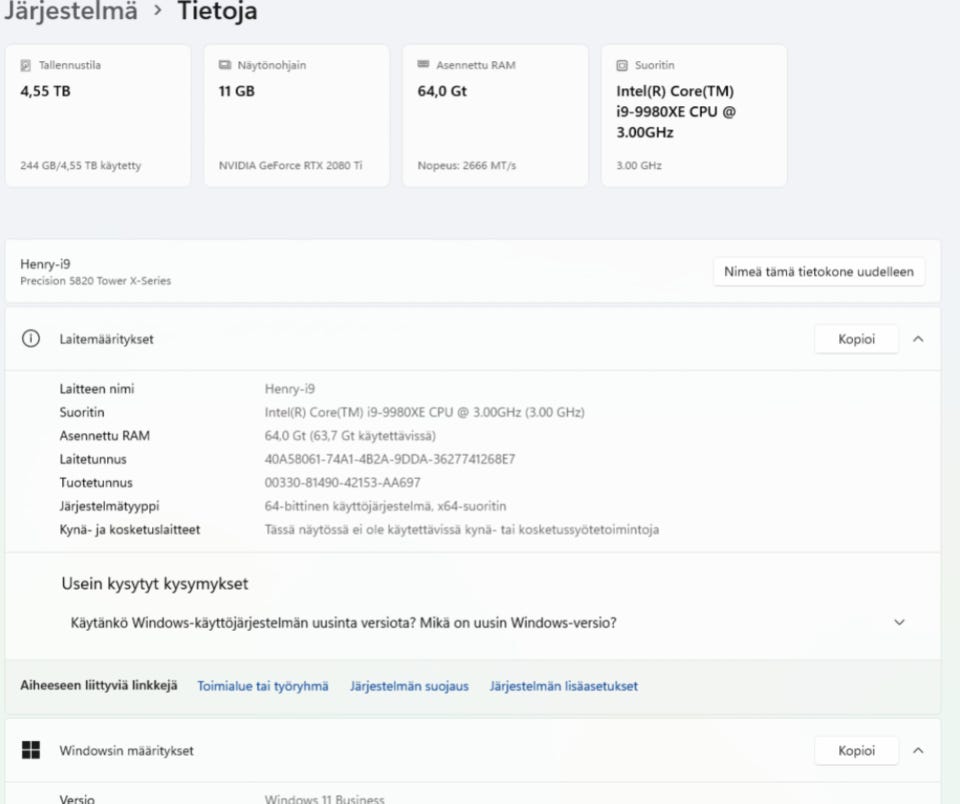This screenshot has height=804, width=960.
Task: Open the Toimialue tai työryhmä link
Action: (x=263, y=686)
